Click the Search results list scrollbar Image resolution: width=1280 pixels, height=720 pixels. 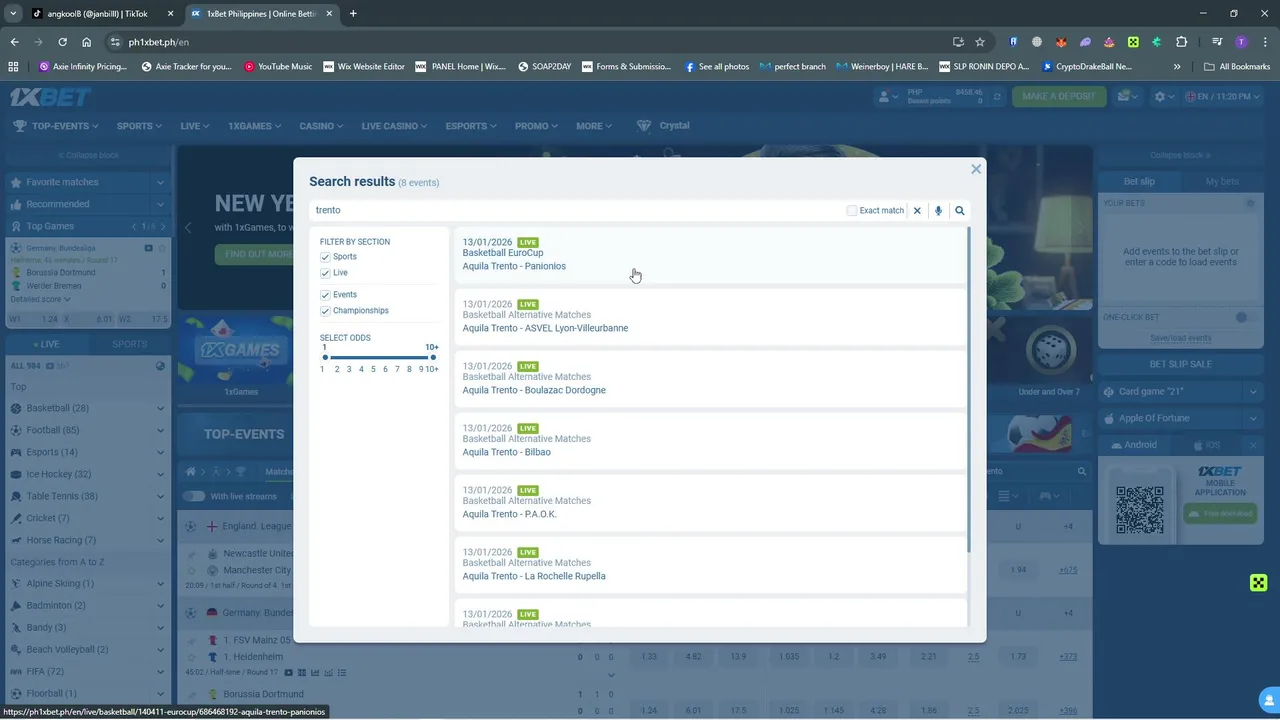(968, 390)
